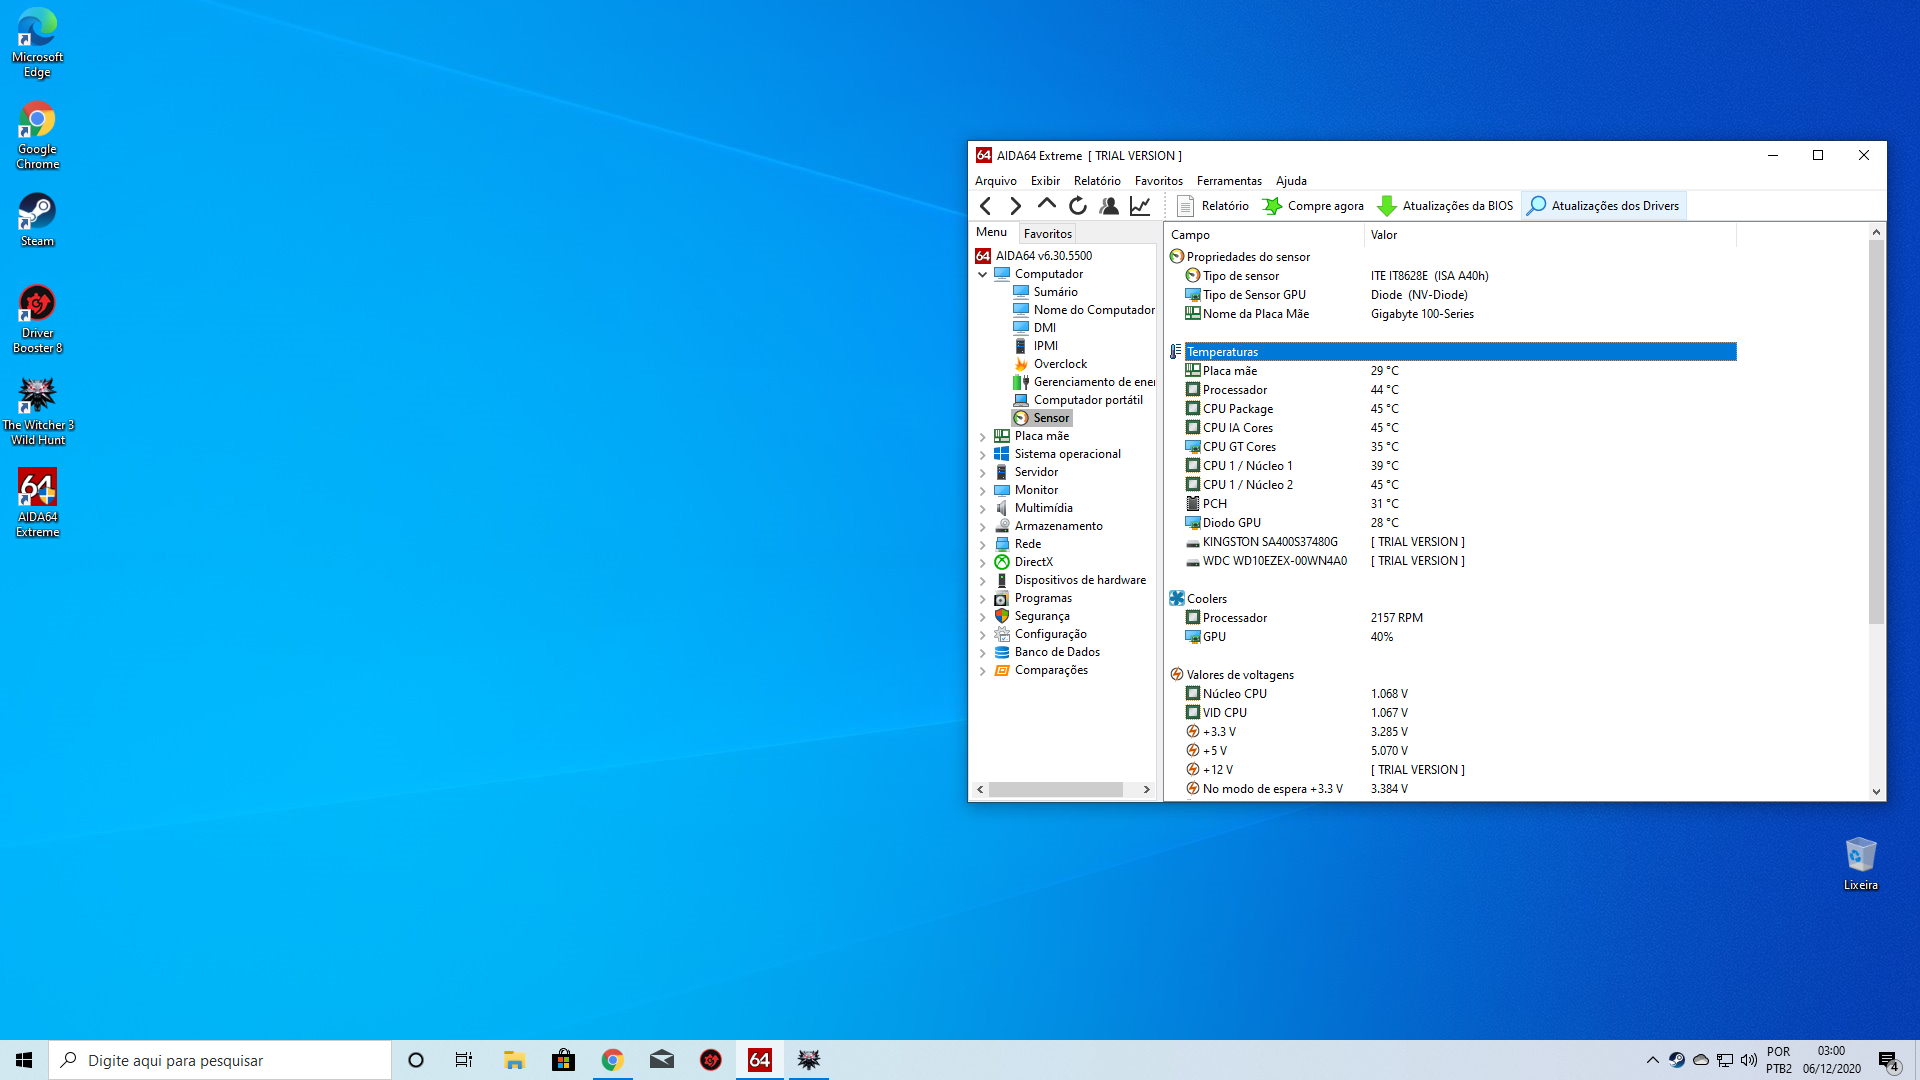Screen dimensions: 1920x1080
Task: Collapse the Computador tree node
Action: [982, 274]
